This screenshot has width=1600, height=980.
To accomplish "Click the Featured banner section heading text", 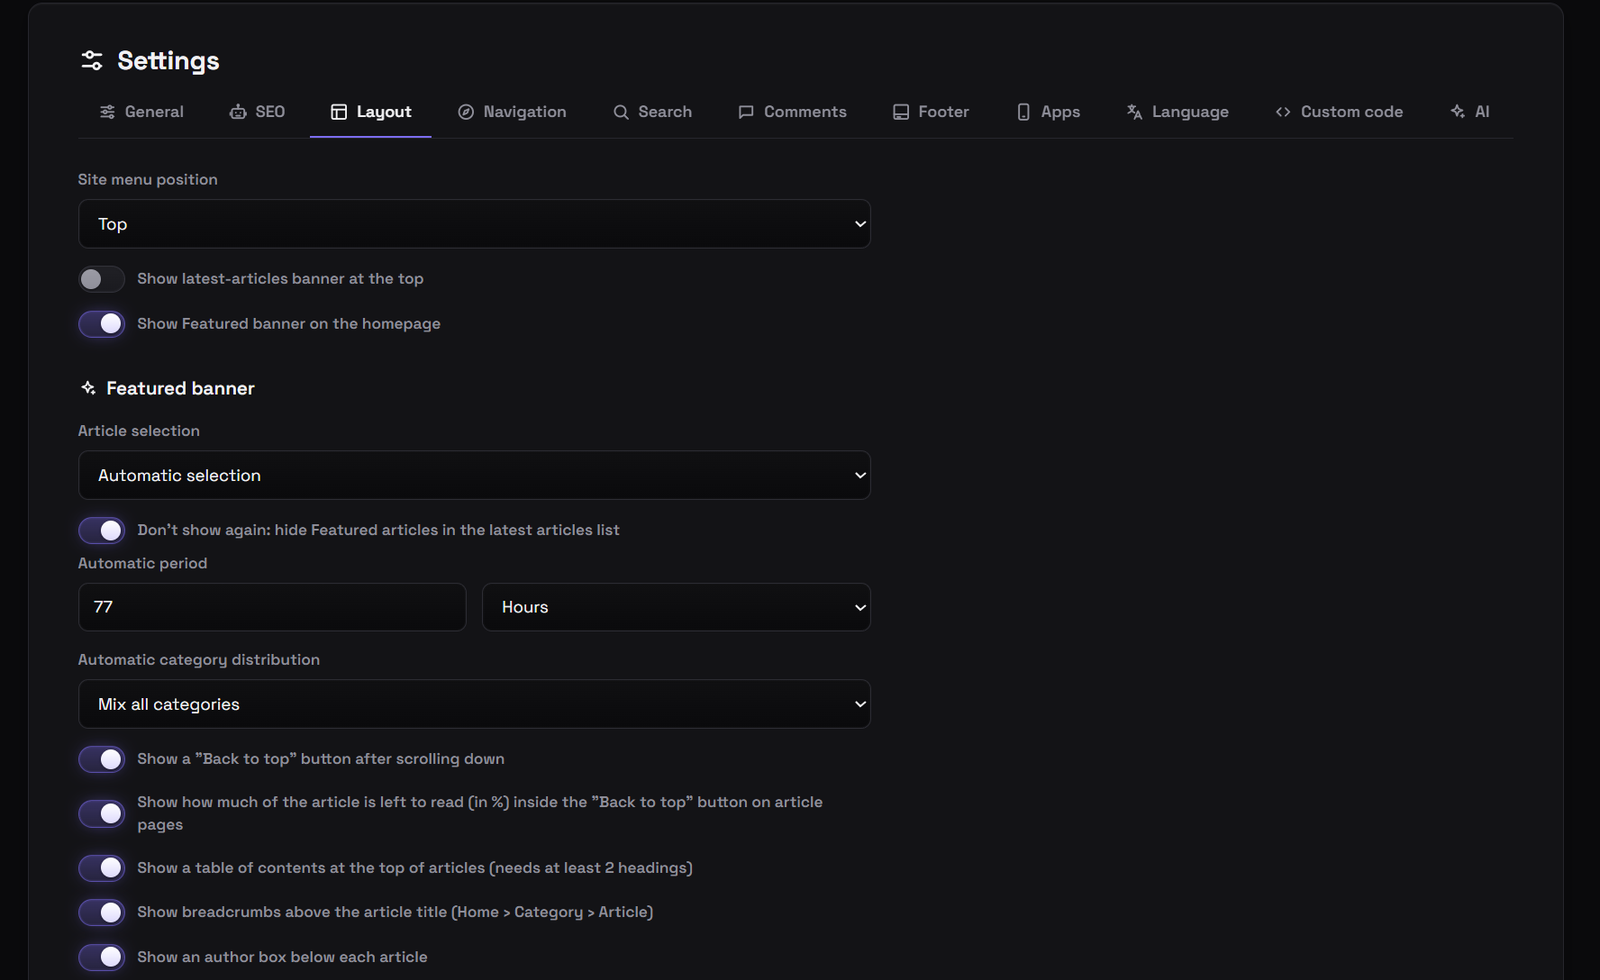I will (x=180, y=388).
